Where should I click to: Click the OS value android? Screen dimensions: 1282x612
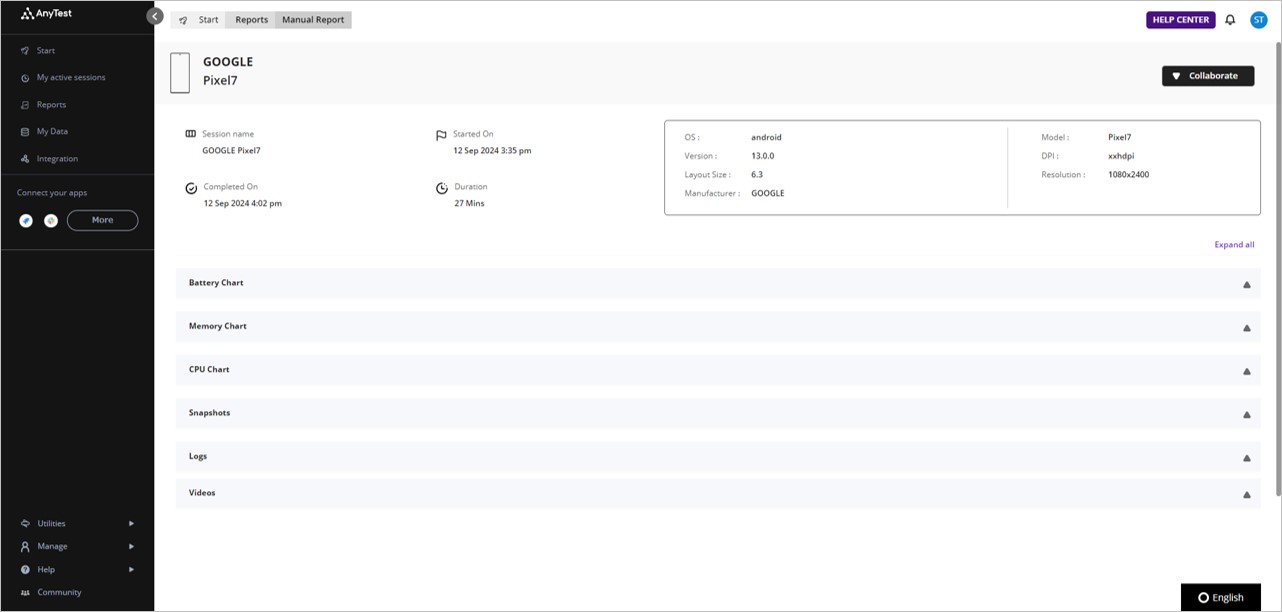(766, 138)
